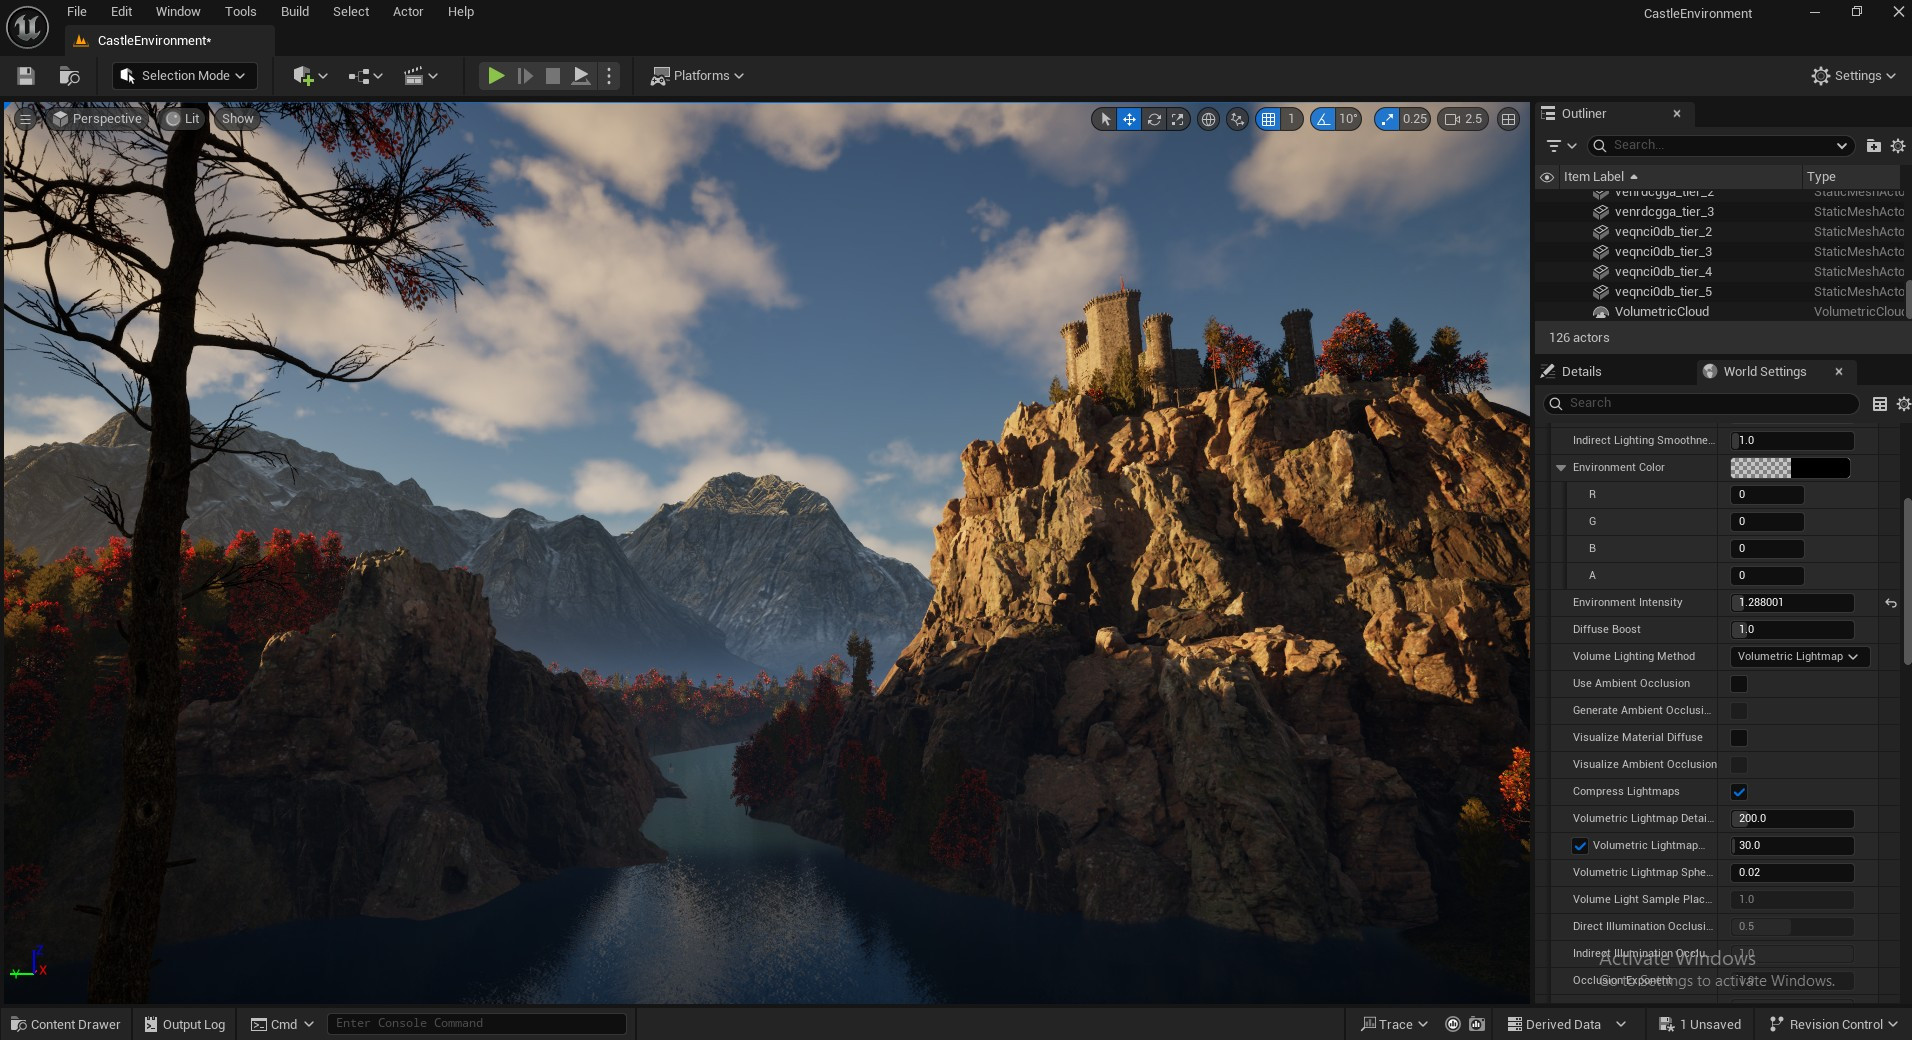
Task: Open grid snap size value 1
Action: click(1291, 119)
